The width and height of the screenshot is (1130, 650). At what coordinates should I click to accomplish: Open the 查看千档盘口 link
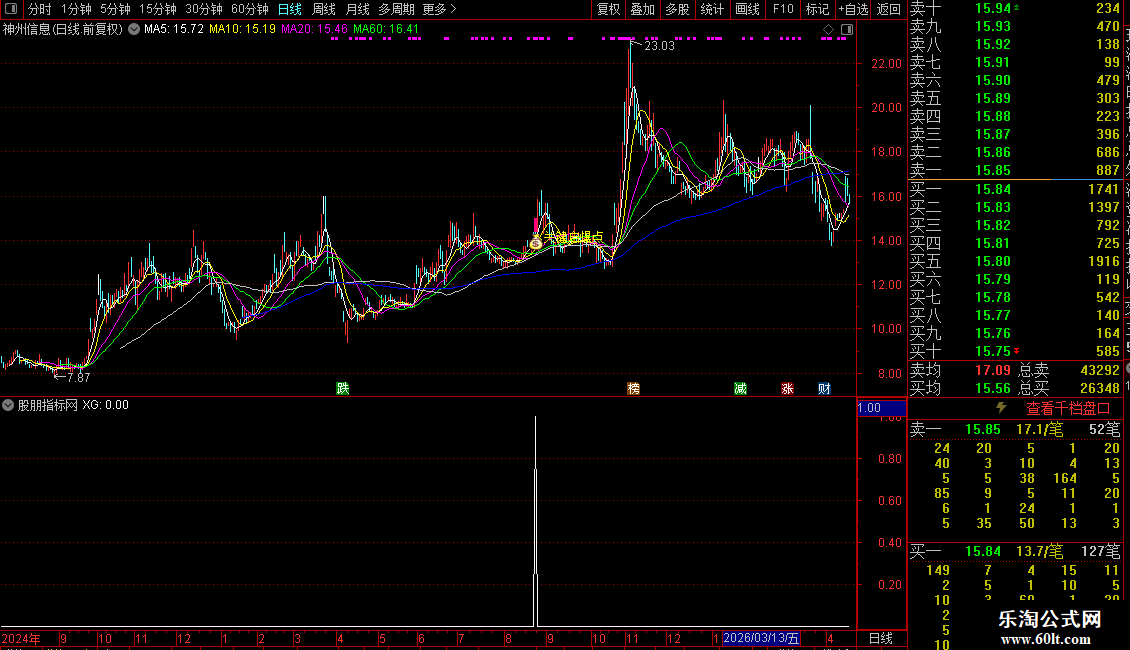tap(1068, 408)
